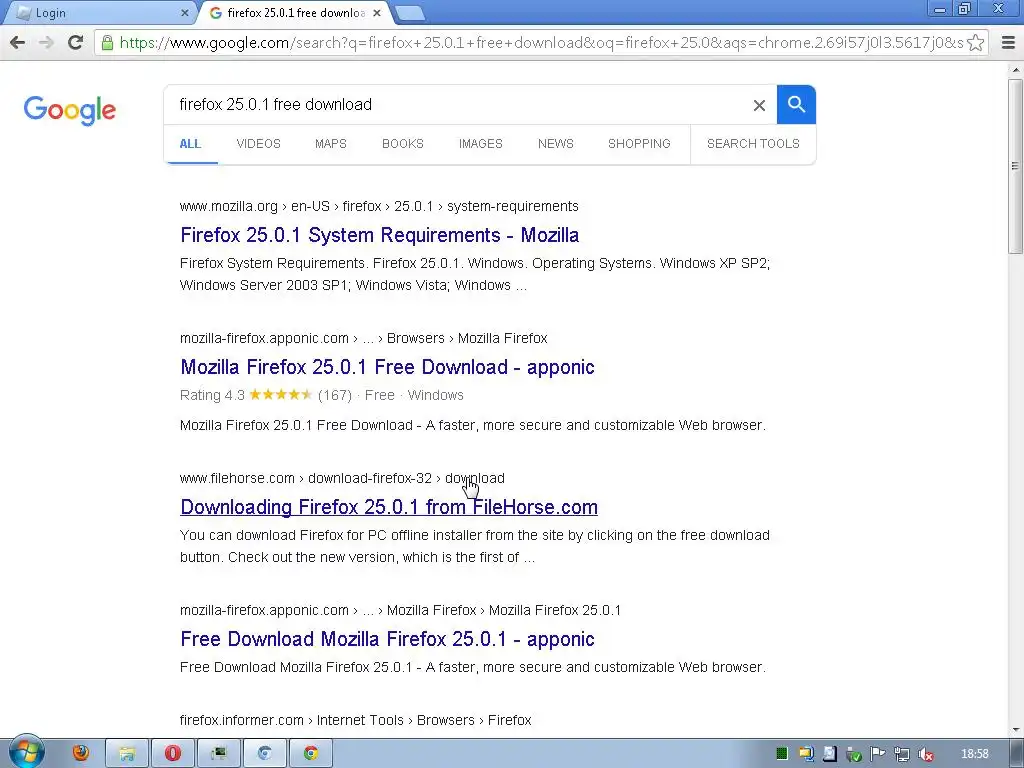Open the file explorer taskbar icon
The width and height of the screenshot is (1024, 768).
pyautogui.click(x=127, y=754)
